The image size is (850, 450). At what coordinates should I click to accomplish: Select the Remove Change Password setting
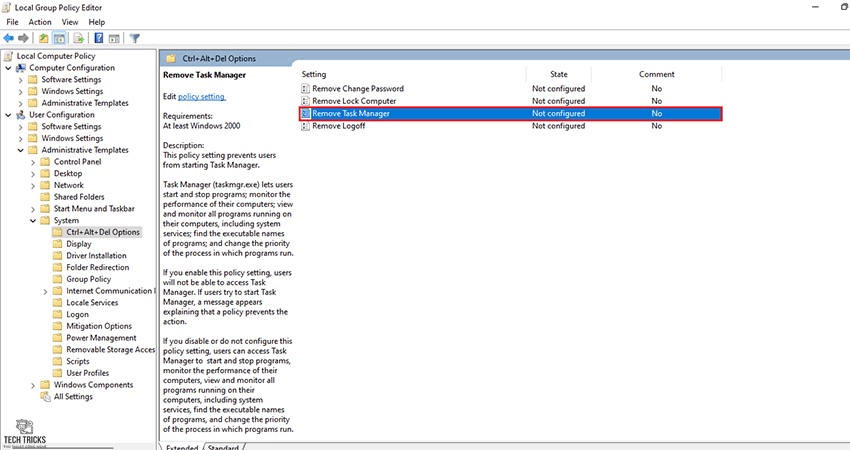pos(358,88)
